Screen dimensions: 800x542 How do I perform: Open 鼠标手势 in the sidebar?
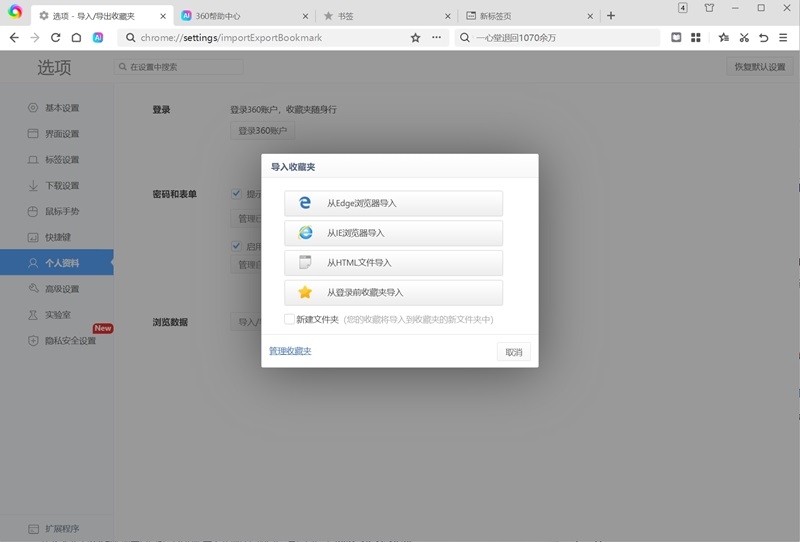pyautogui.click(x=57, y=211)
